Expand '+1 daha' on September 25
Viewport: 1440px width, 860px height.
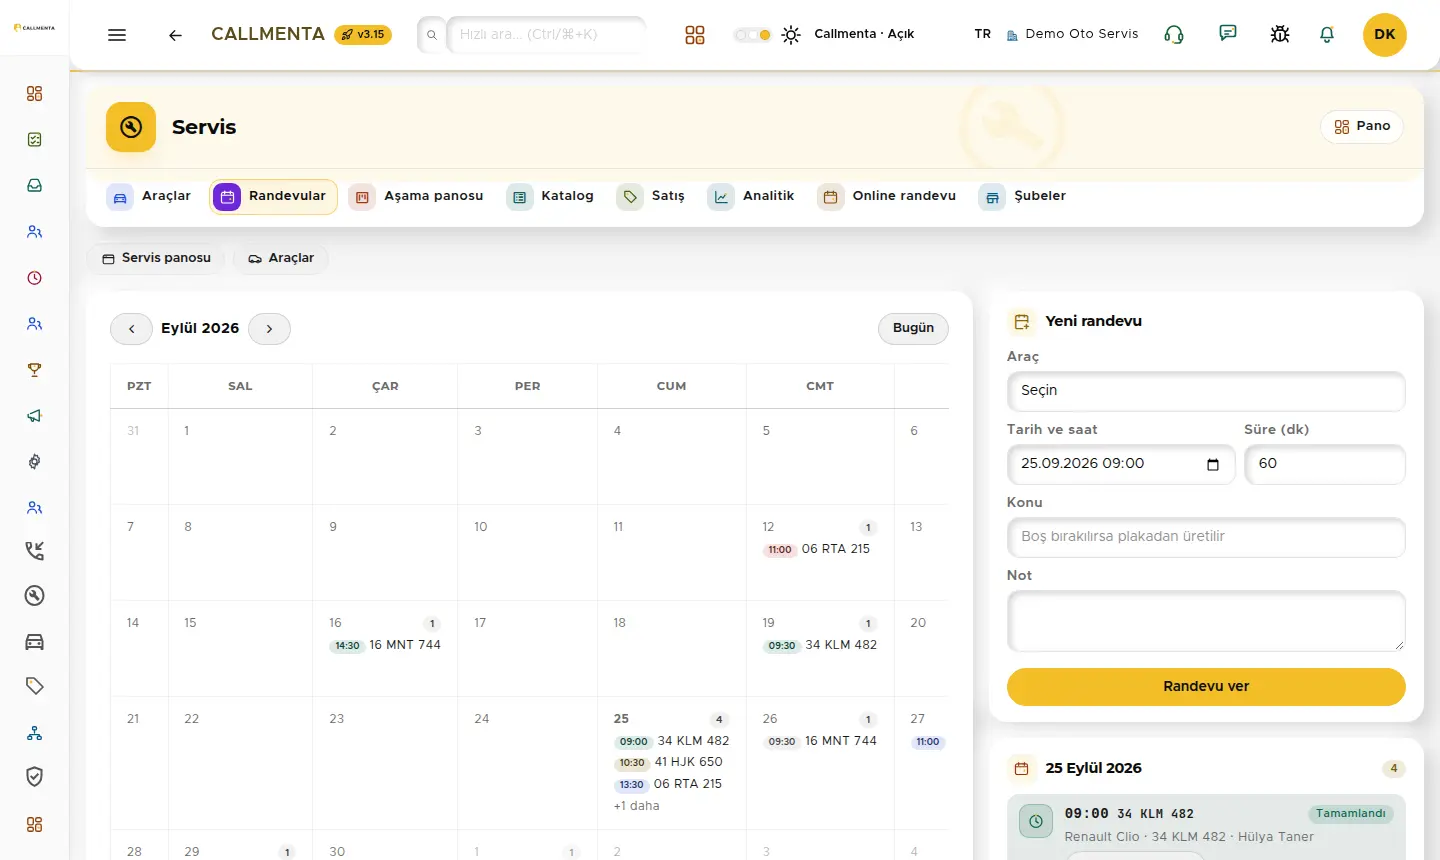tap(637, 806)
